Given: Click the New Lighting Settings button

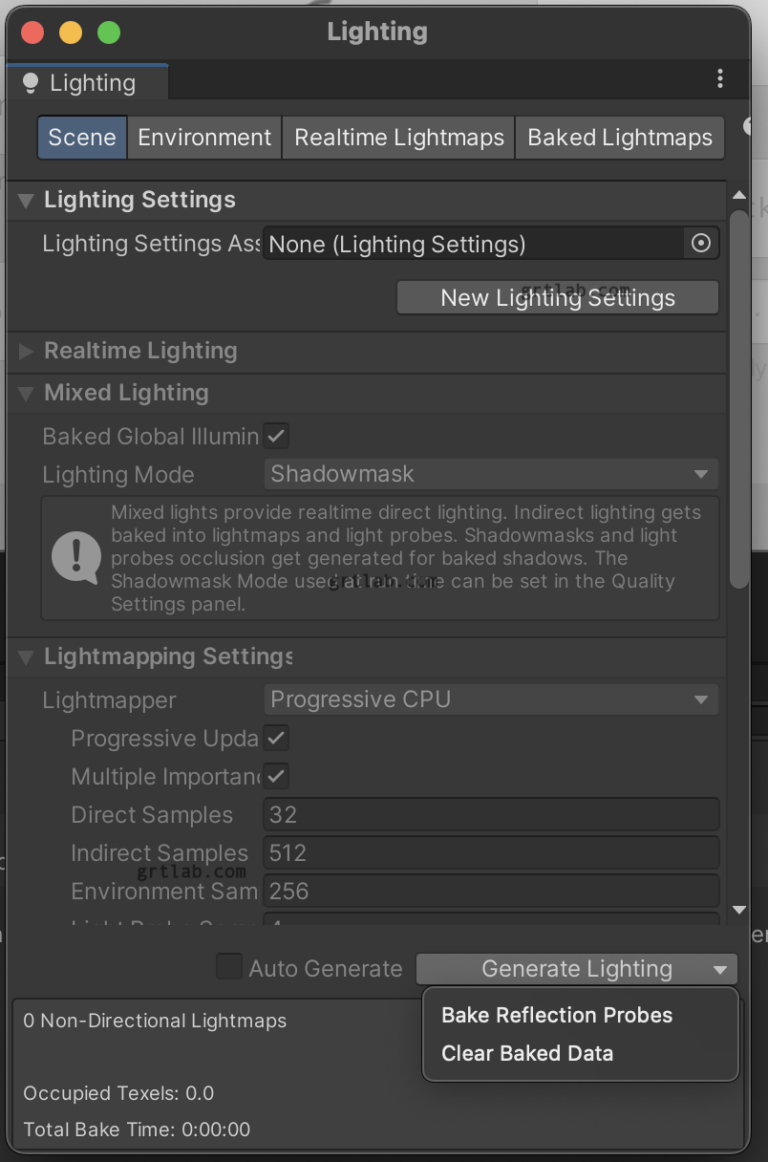Looking at the screenshot, I should point(557,297).
